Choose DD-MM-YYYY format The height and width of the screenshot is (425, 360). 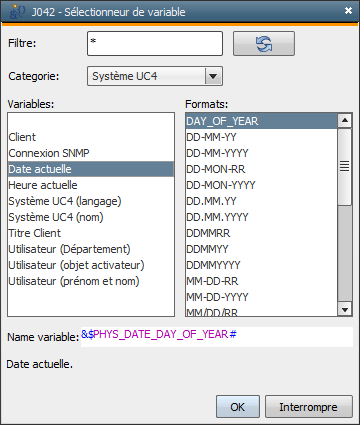tap(262, 153)
